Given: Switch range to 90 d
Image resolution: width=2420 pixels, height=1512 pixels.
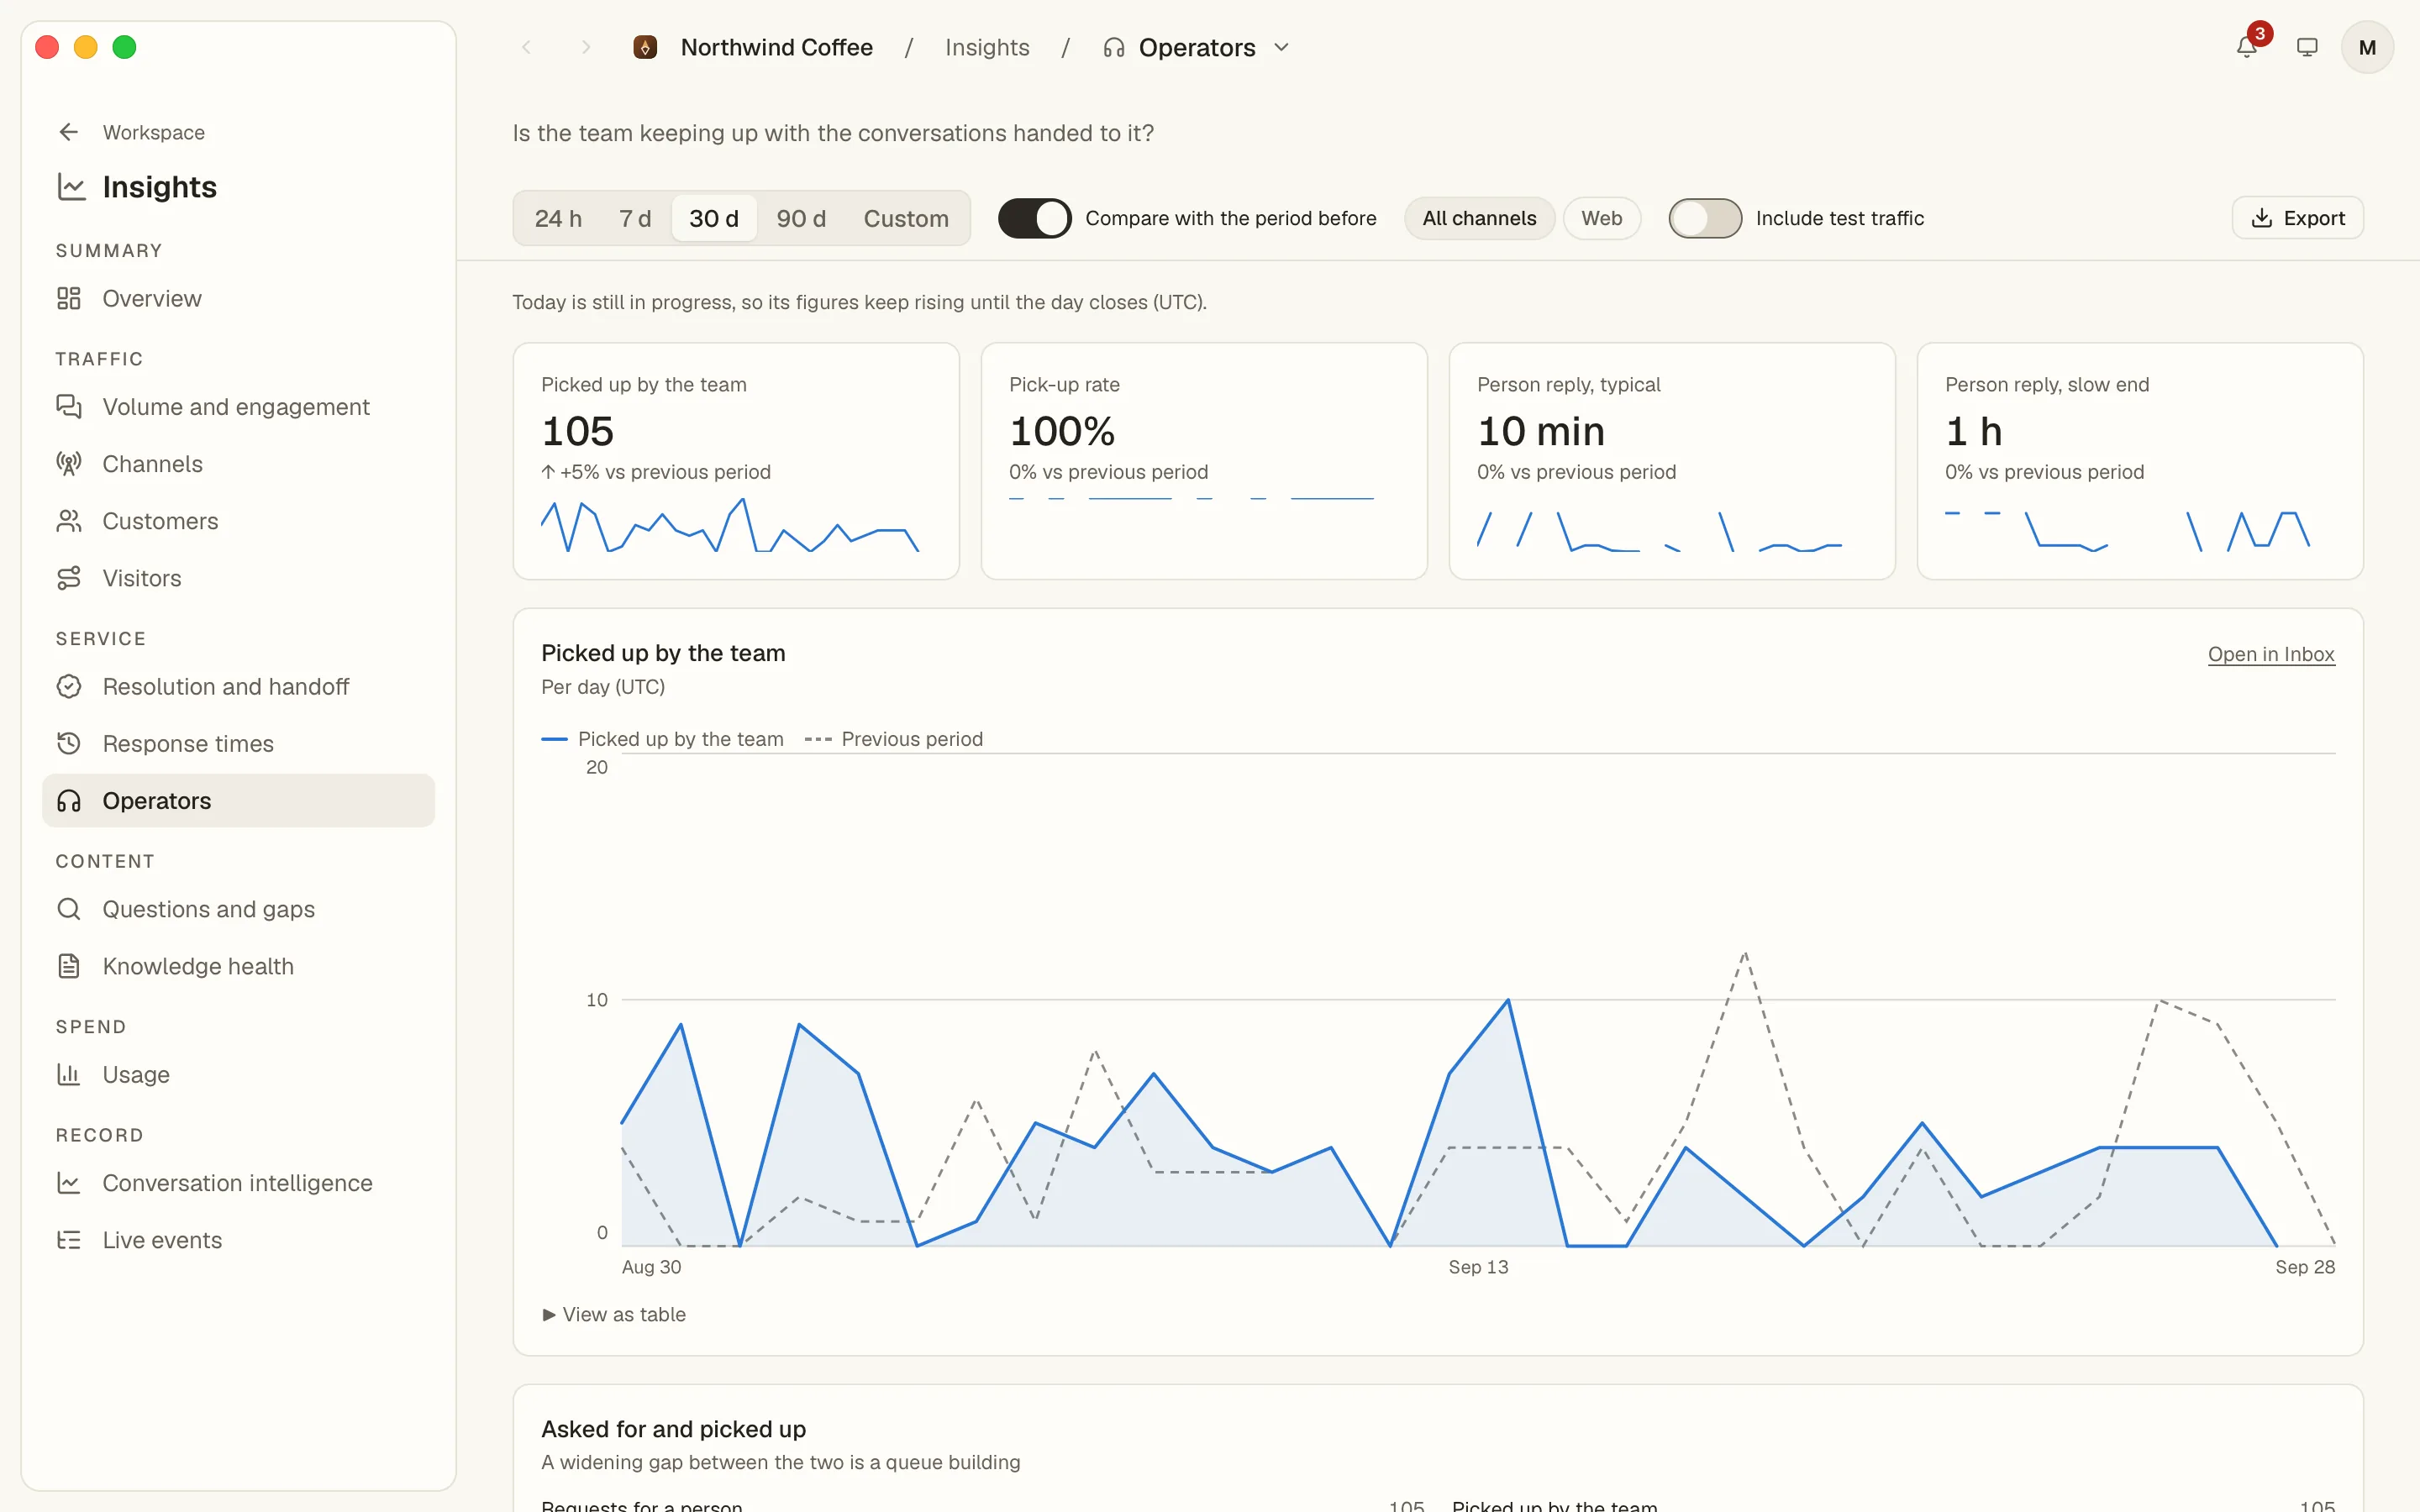Looking at the screenshot, I should 801,218.
